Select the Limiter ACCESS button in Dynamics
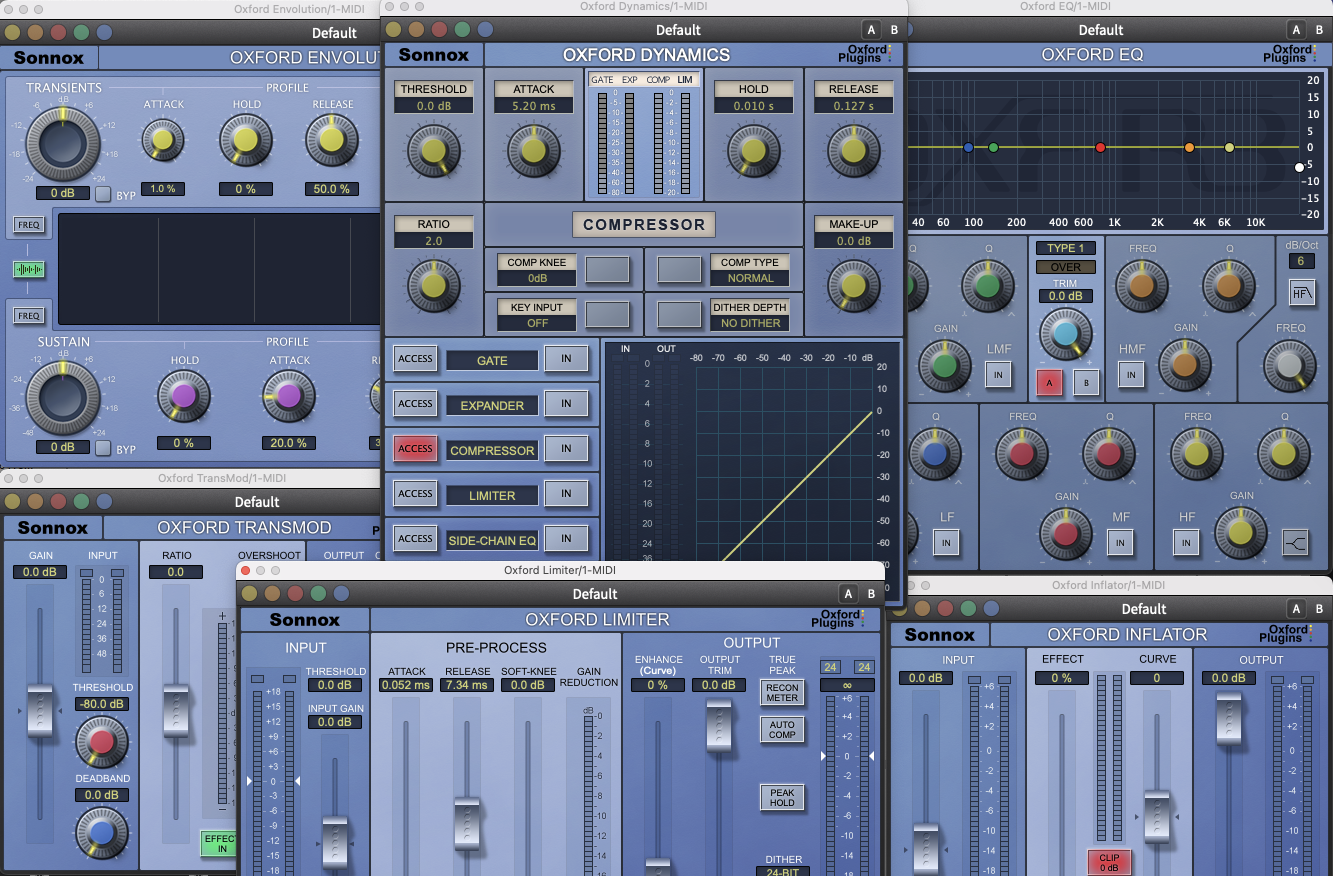This screenshot has height=876, width=1333. 415,494
